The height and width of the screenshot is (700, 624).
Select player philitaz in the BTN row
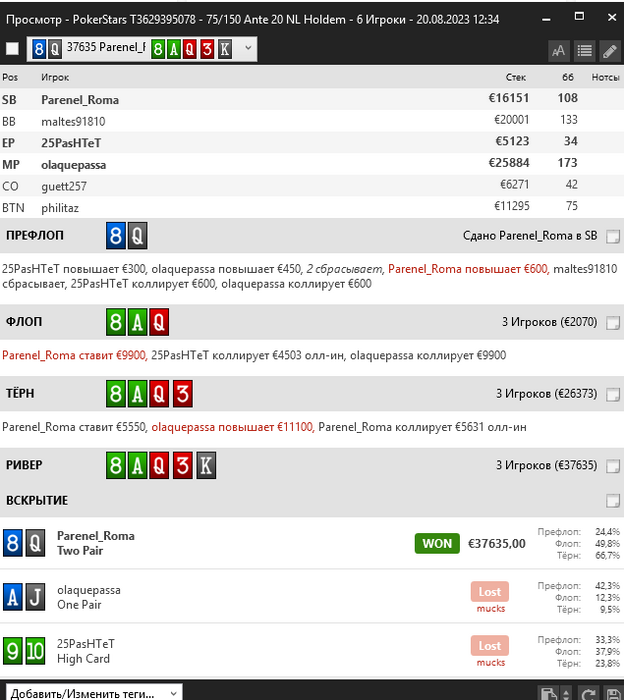(60, 208)
